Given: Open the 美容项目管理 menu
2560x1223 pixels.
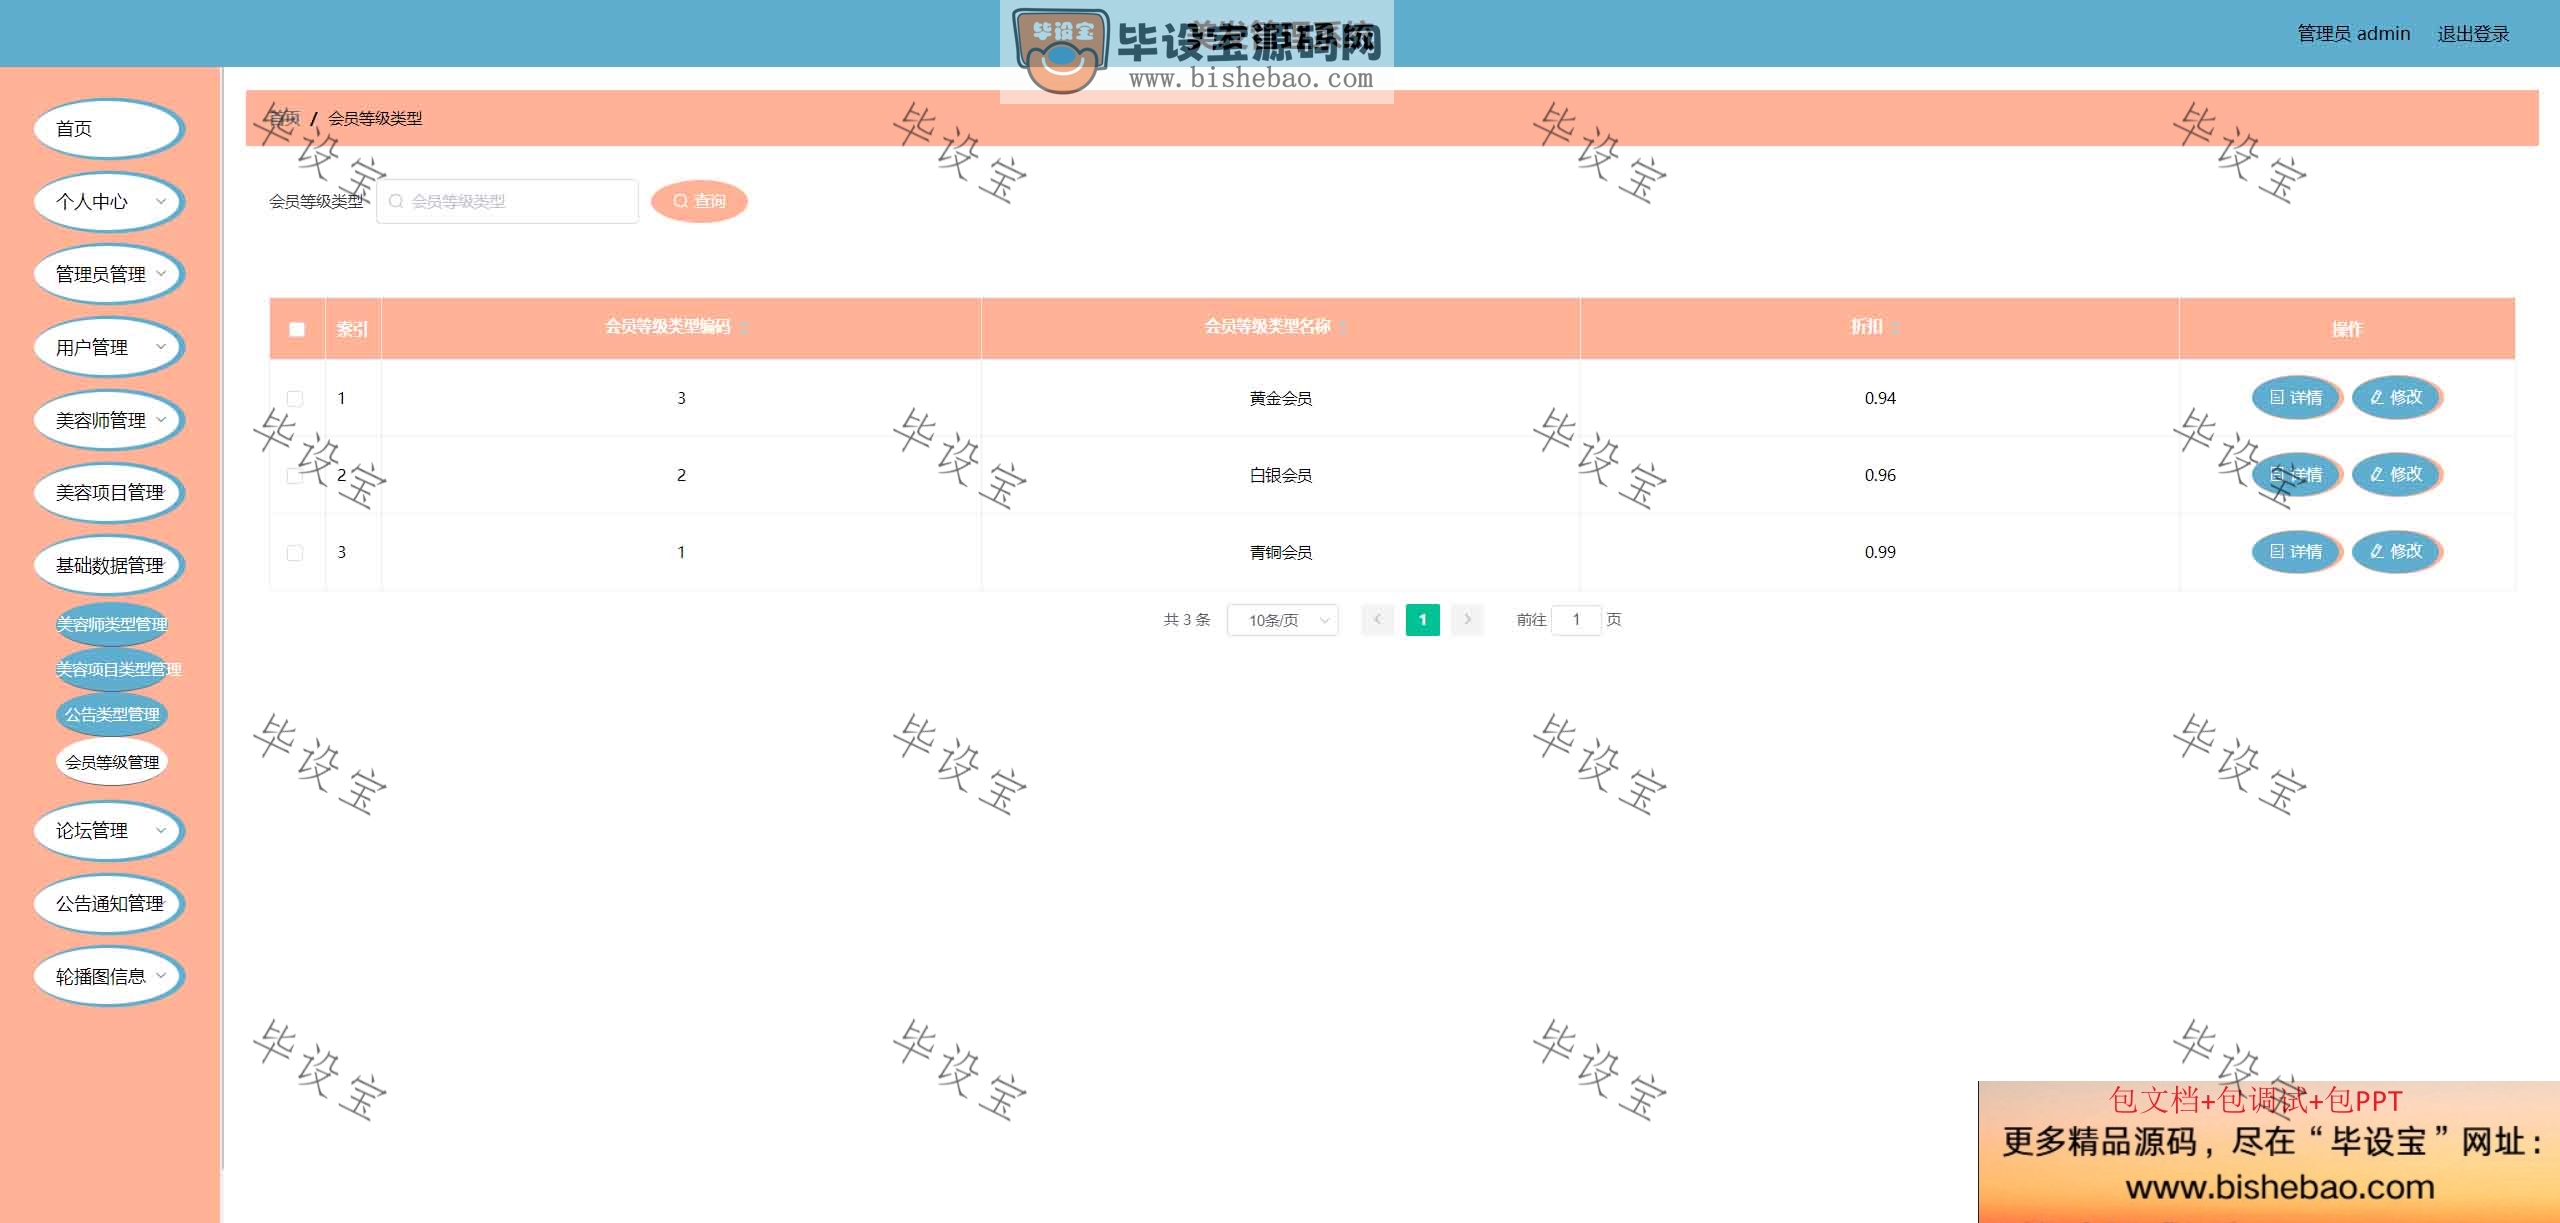Looking at the screenshot, I should point(108,493).
